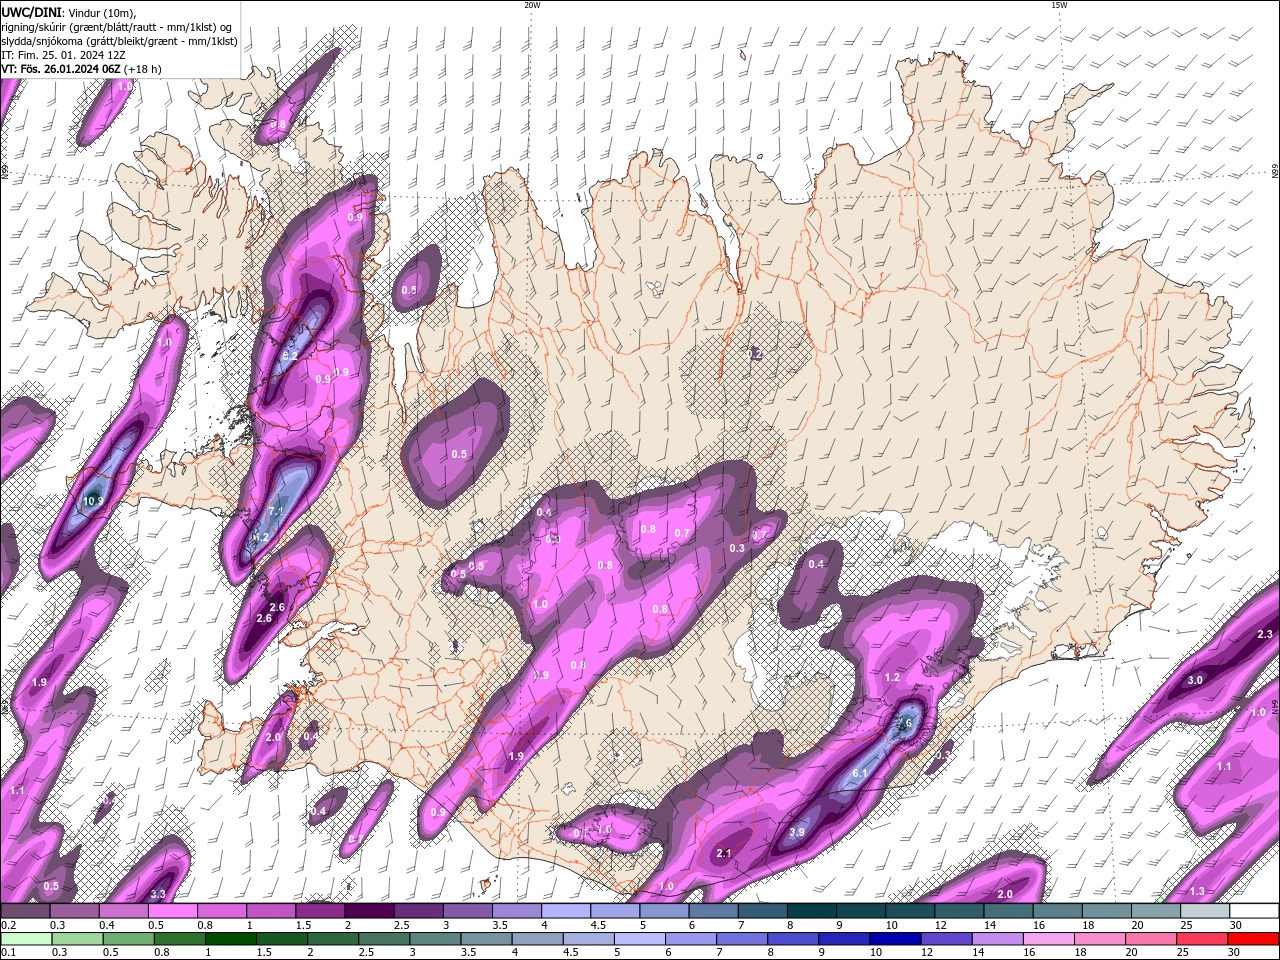Screen dimensions: 1280x960
Task: Click the slydda/snjókoma legend description line
Action: click(x=120, y=41)
